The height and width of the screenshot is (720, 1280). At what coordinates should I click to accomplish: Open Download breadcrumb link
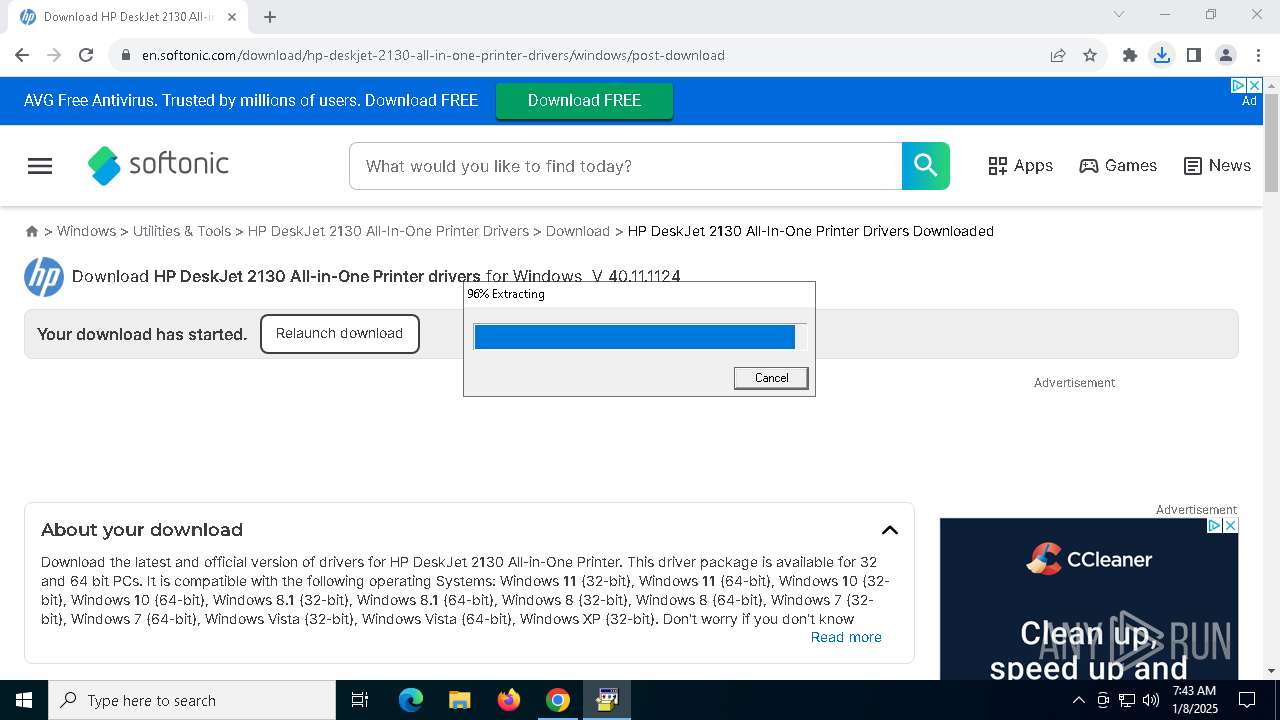[x=578, y=231]
